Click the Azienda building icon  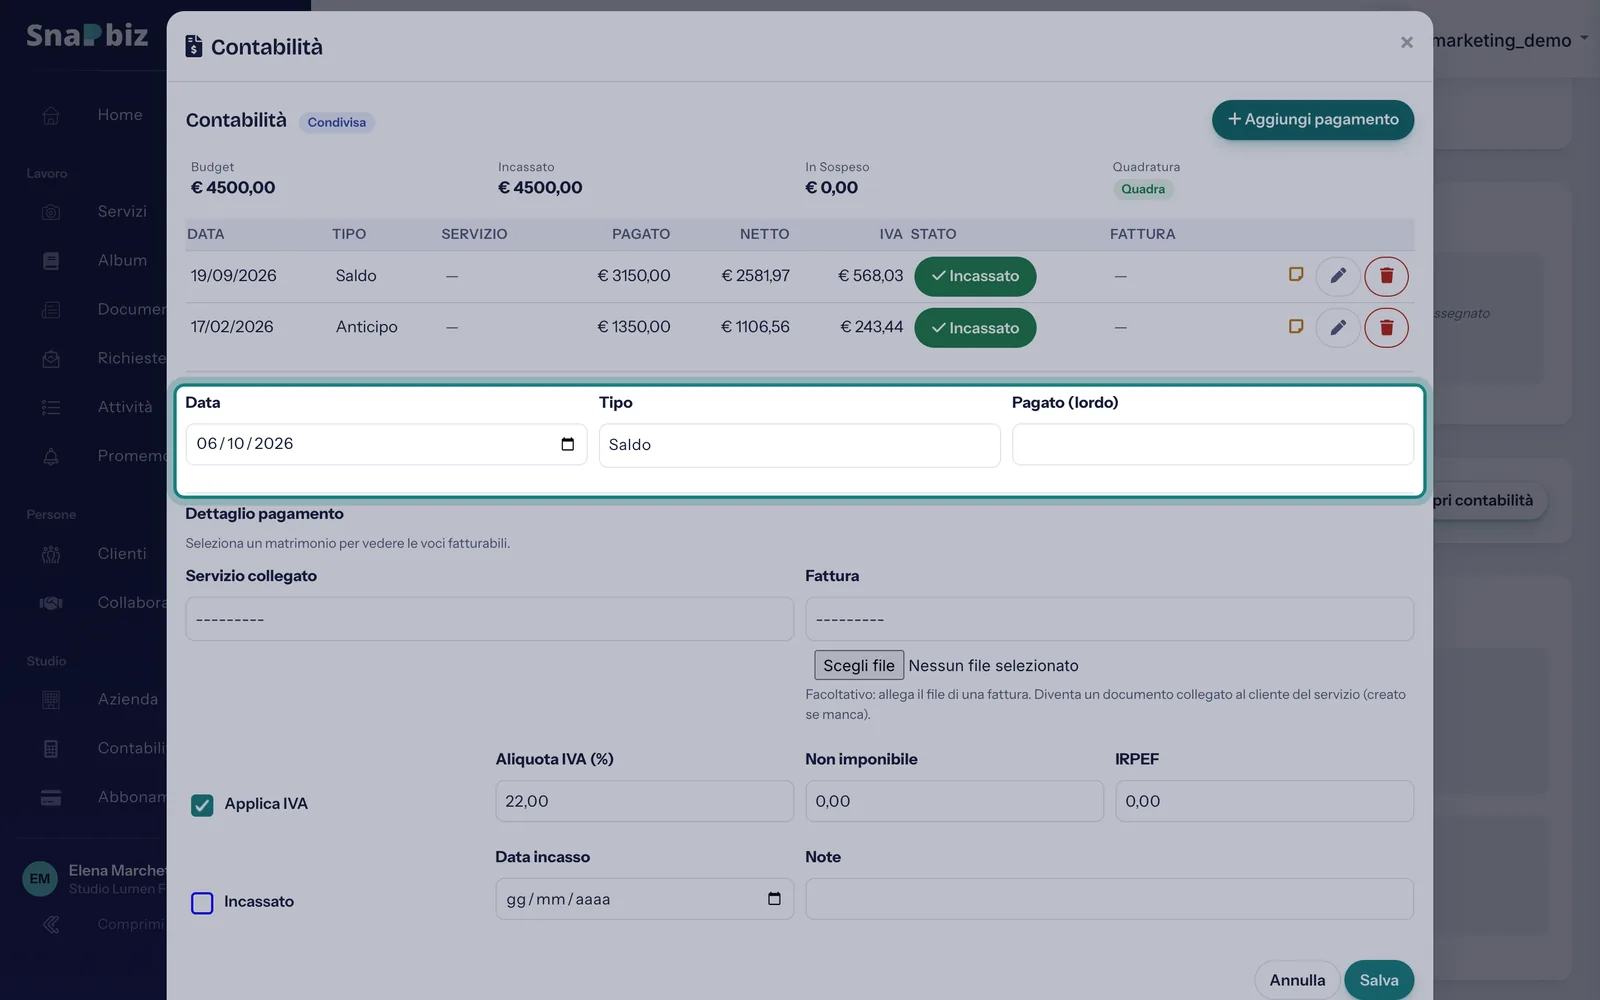(51, 700)
